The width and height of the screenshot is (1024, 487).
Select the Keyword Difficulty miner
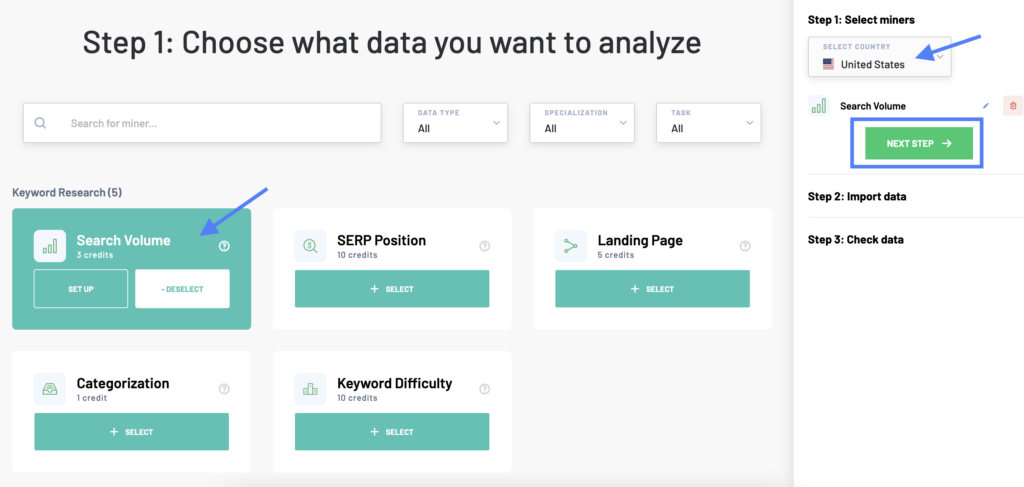click(392, 432)
